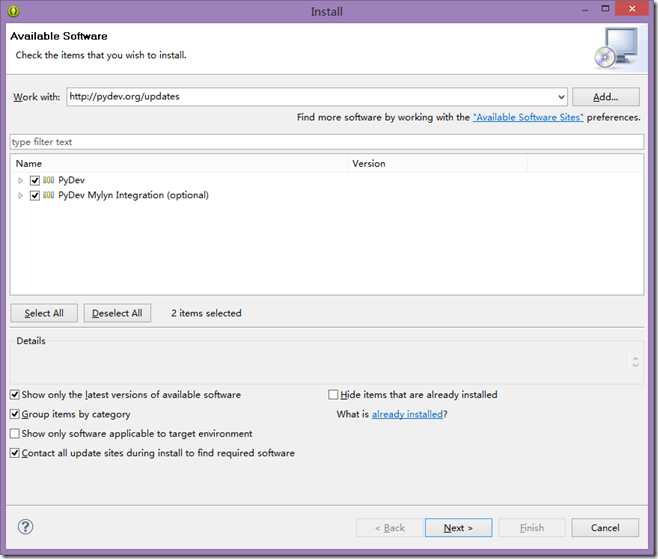This screenshot has height=559, width=658.
Task: Select PyDev Mylyn Integration (optional) row label
Action: point(133,195)
